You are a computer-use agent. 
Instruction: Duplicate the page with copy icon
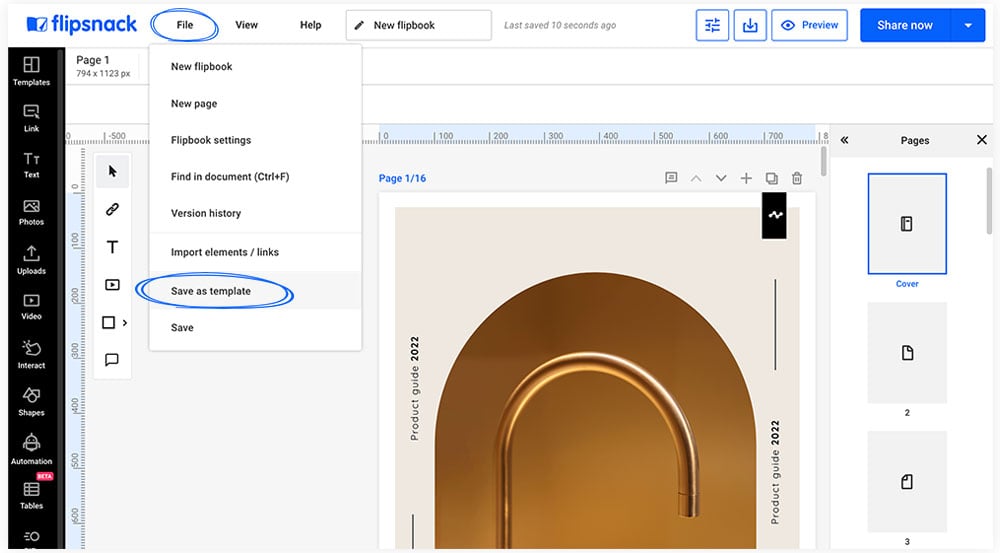coord(771,178)
